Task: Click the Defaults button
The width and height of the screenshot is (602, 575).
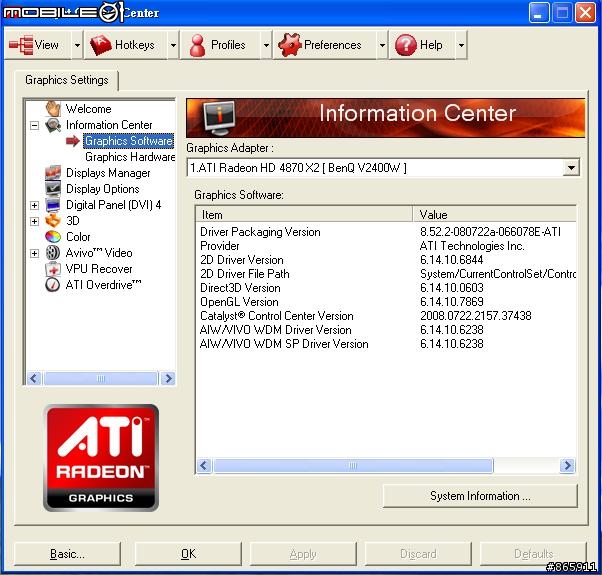Action: [x=533, y=554]
